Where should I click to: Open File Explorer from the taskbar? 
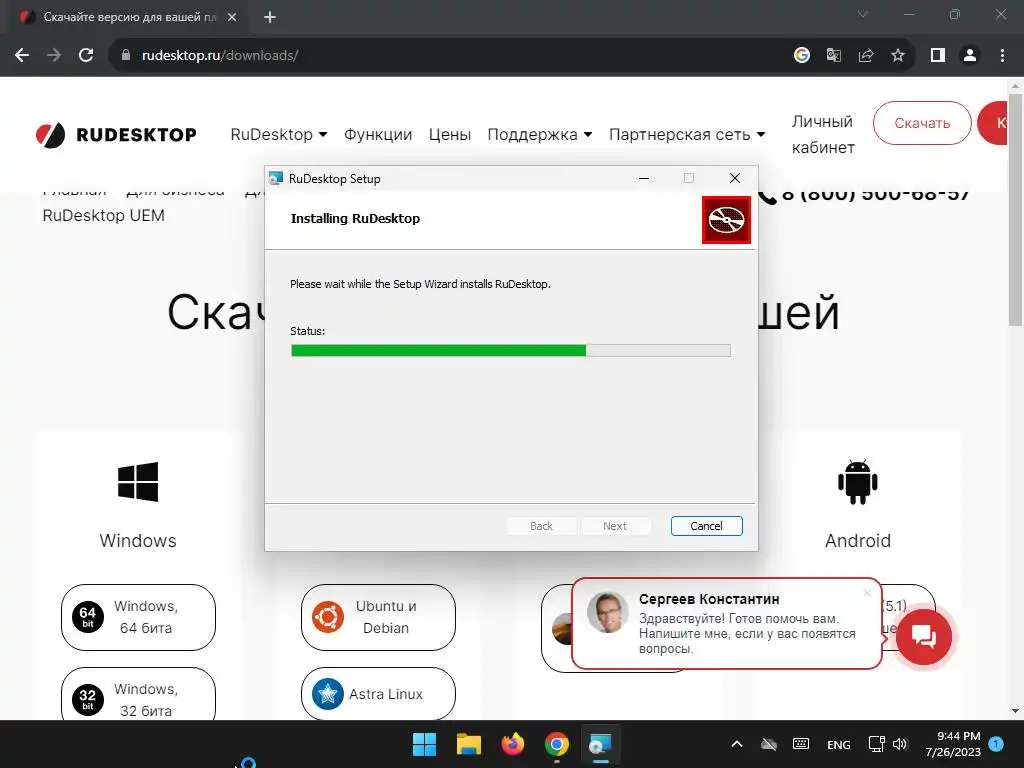[x=468, y=744]
